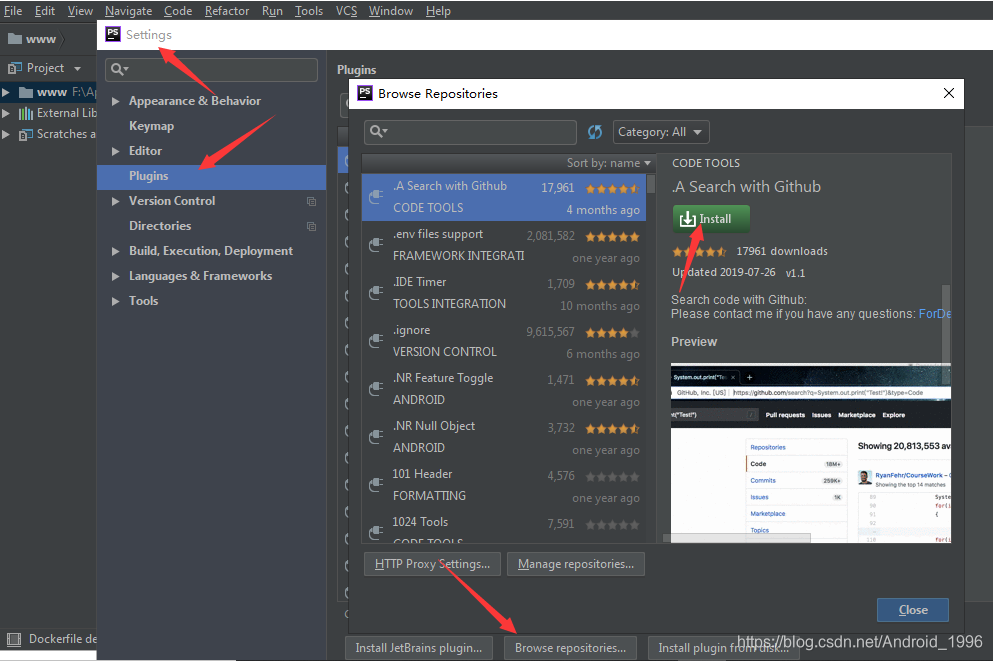
Task: Click the star rating in plugin details
Action: (x=699, y=251)
